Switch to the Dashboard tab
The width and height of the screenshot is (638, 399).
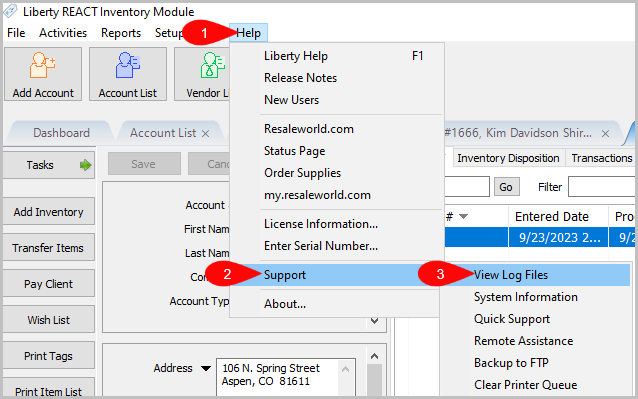[61, 133]
